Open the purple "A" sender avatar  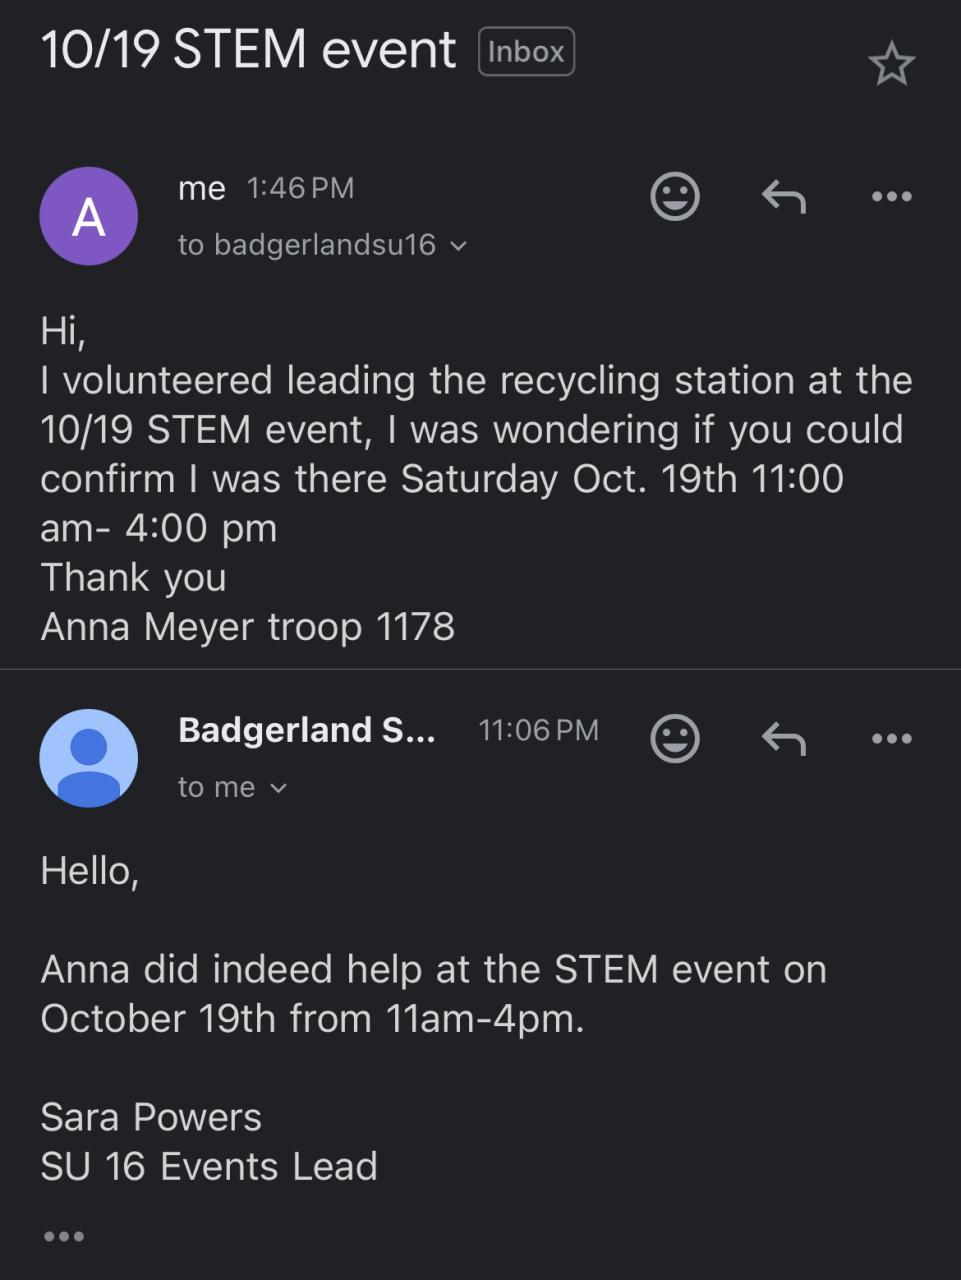click(x=88, y=216)
